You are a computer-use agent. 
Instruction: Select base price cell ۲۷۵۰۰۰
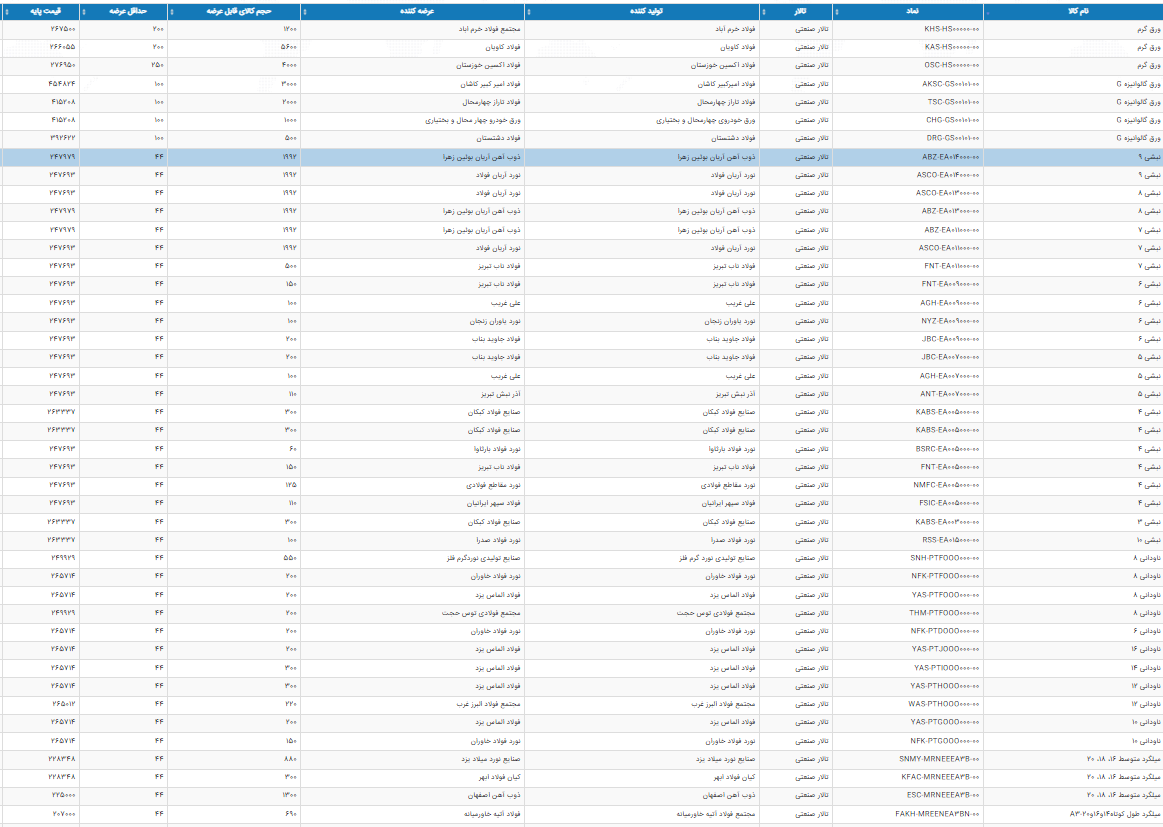click(x=41, y=795)
